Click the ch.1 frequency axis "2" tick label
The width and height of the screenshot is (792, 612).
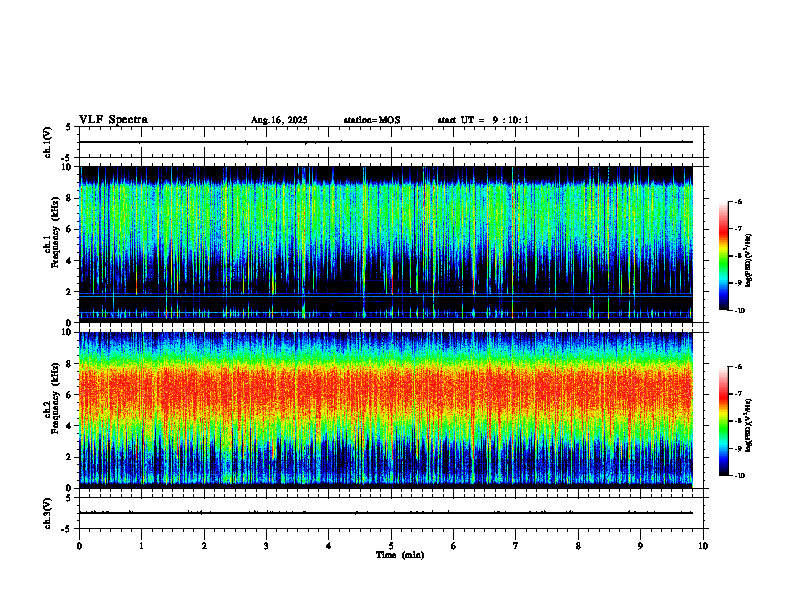pos(70,292)
